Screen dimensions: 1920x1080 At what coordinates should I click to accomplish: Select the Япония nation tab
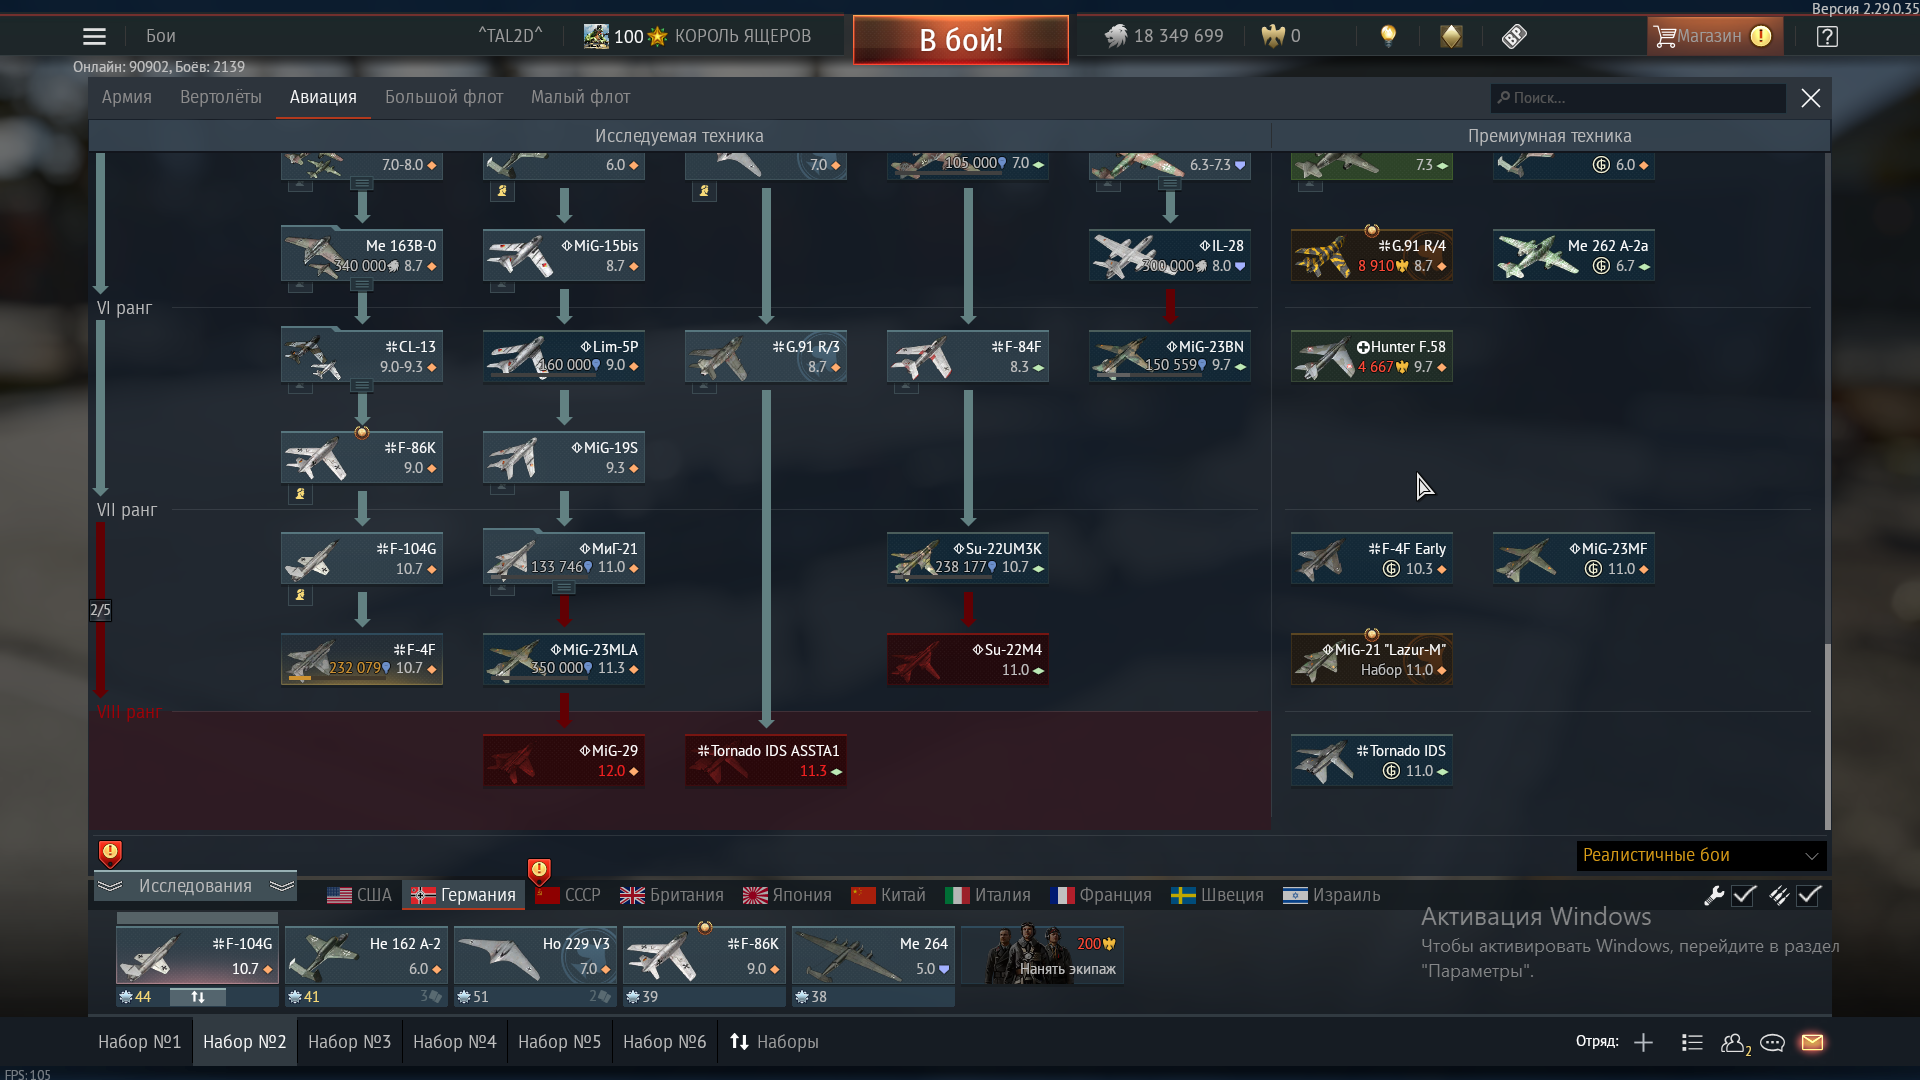(x=787, y=895)
